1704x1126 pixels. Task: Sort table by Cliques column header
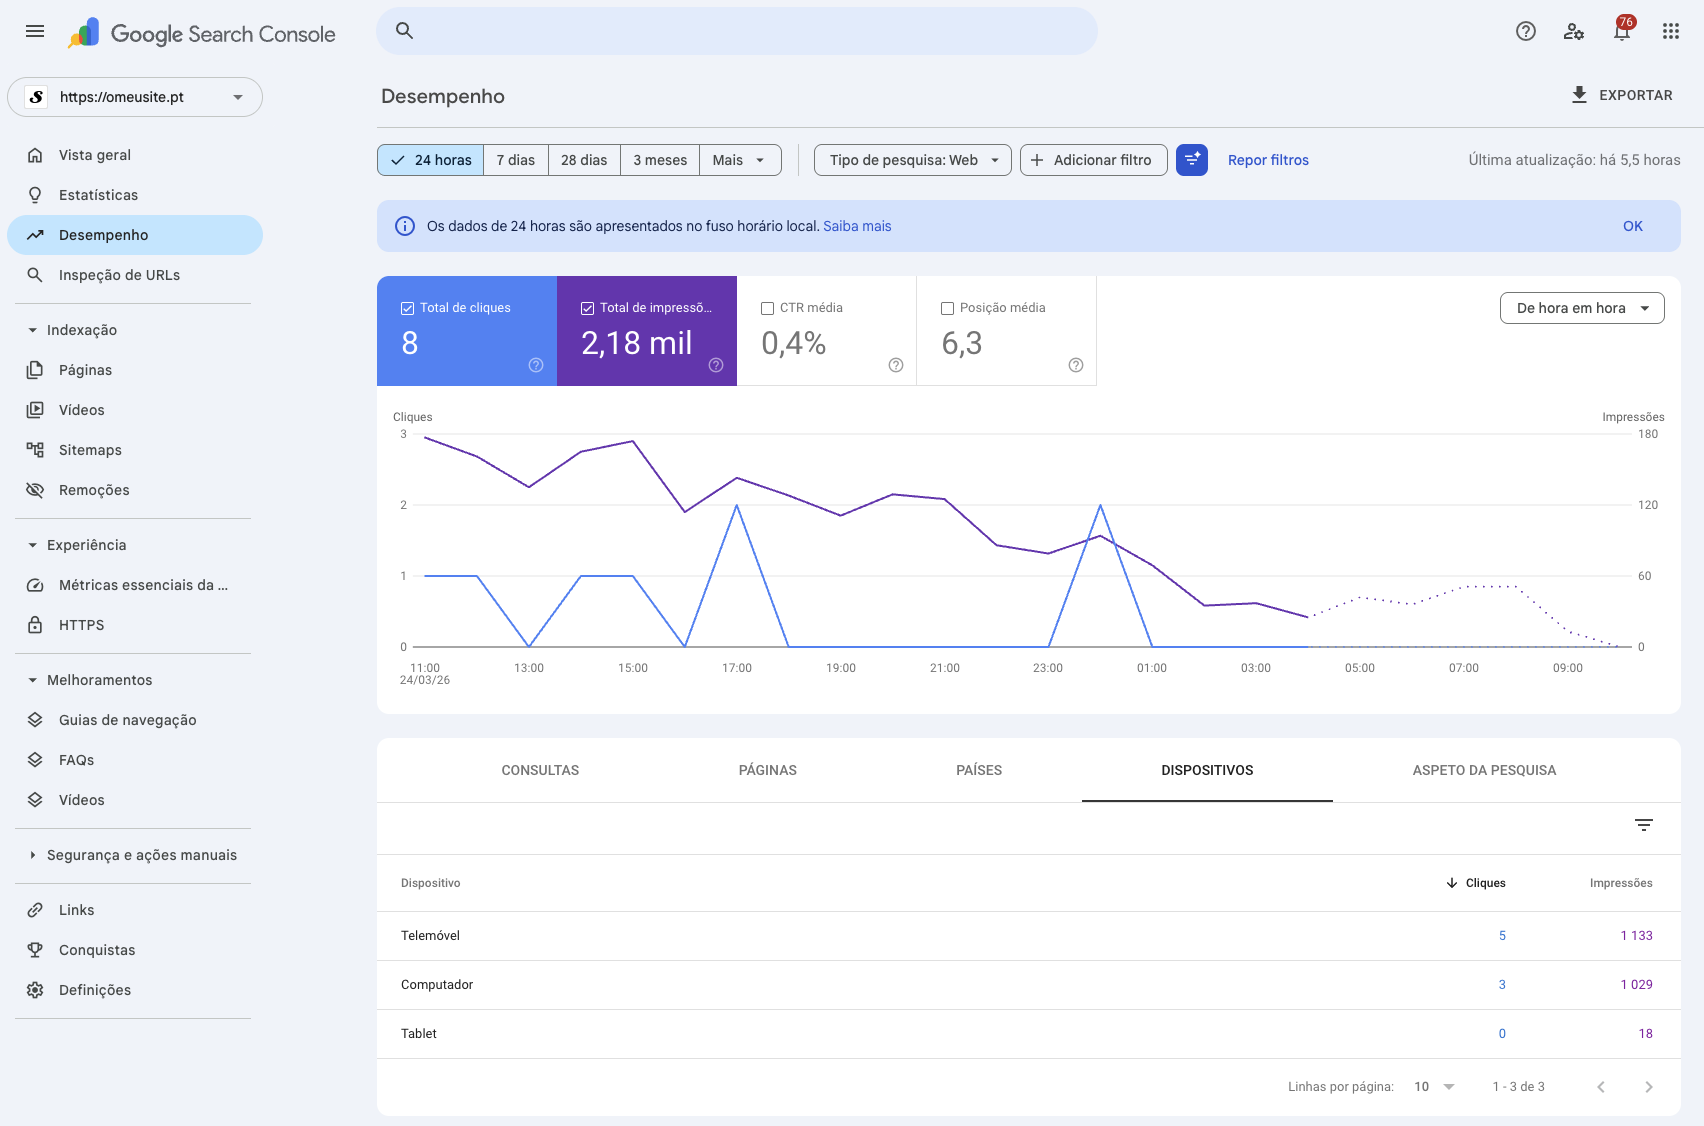(1476, 883)
